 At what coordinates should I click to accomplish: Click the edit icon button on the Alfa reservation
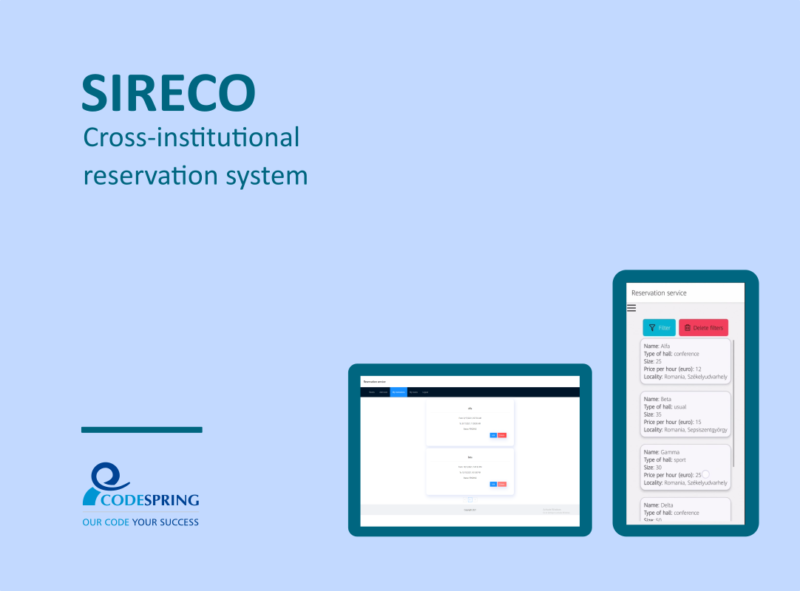[493, 435]
